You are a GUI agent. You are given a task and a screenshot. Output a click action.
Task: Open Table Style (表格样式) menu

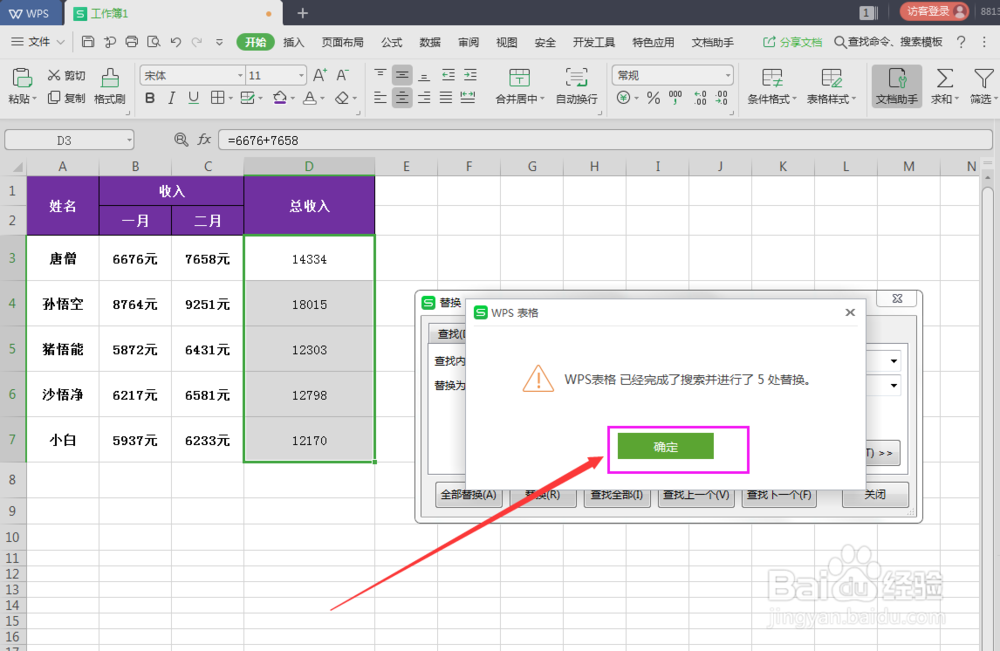[831, 86]
